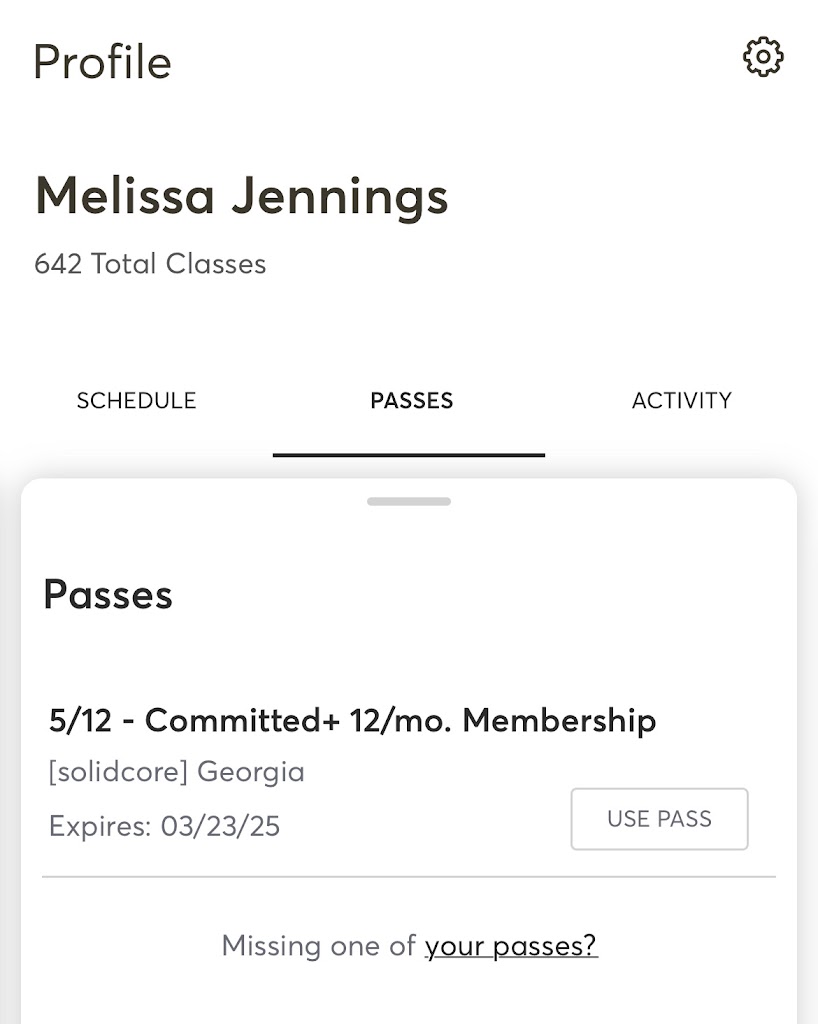Switch to the Schedule tab
Image resolution: width=818 pixels, height=1024 pixels.
tap(136, 401)
